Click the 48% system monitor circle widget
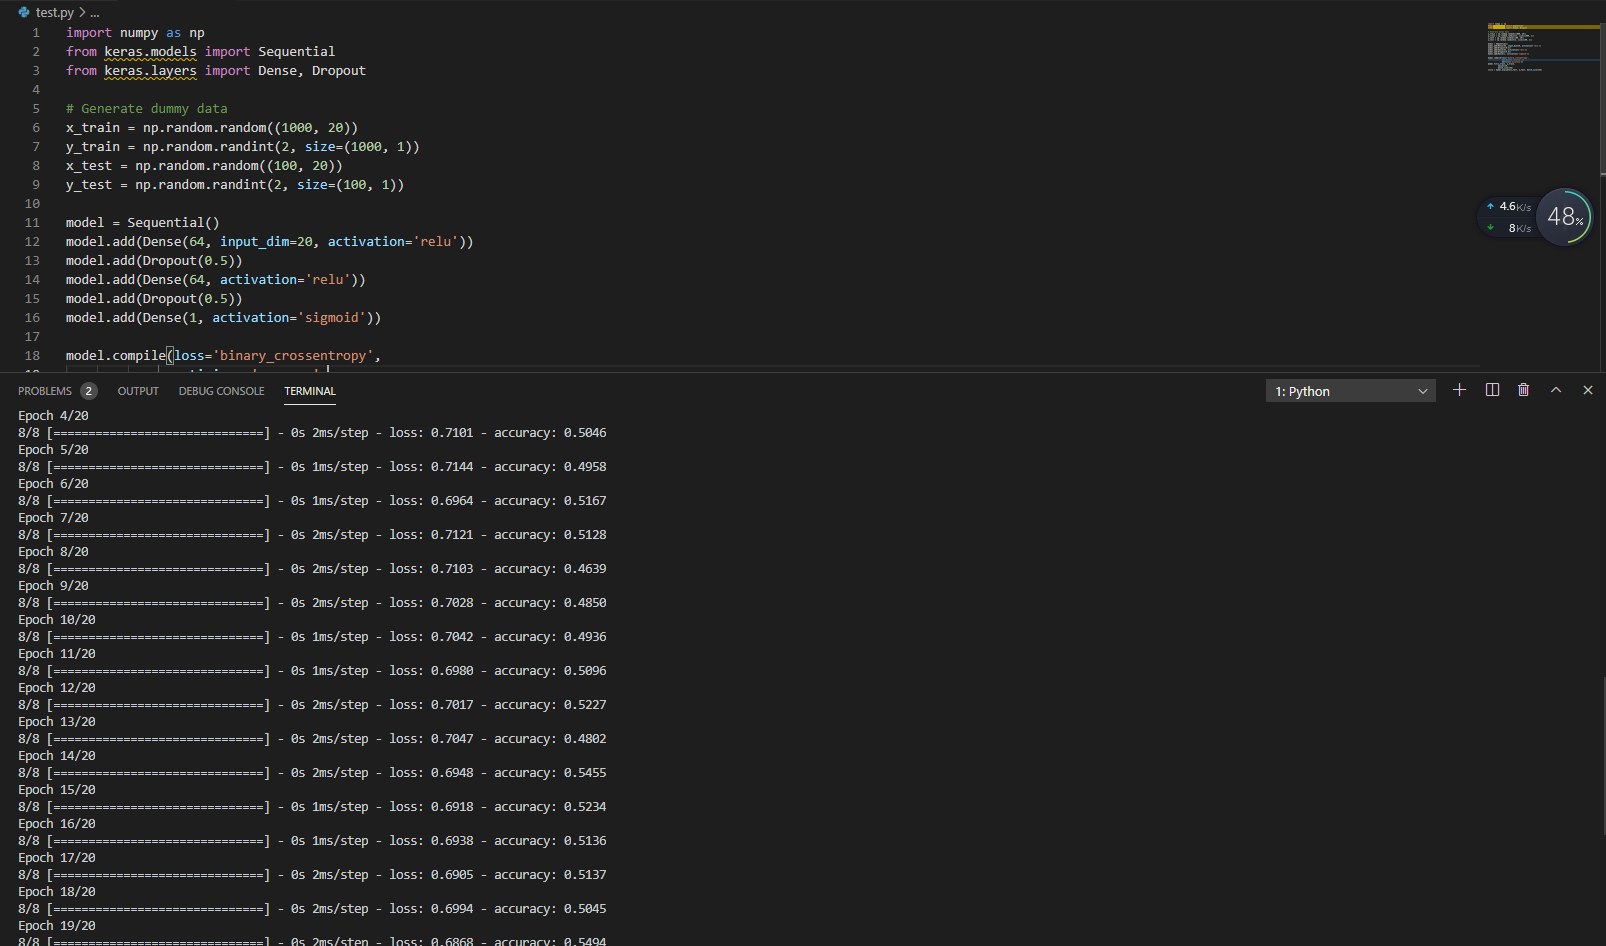The width and height of the screenshot is (1606, 946). 1564,217
